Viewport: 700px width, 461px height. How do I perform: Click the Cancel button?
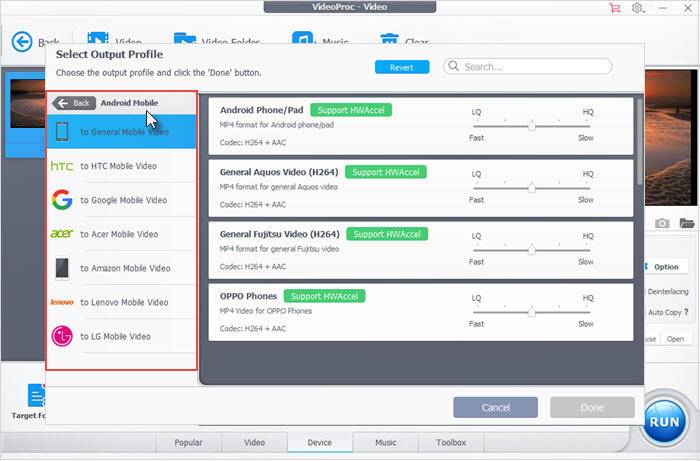[x=496, y=407]
